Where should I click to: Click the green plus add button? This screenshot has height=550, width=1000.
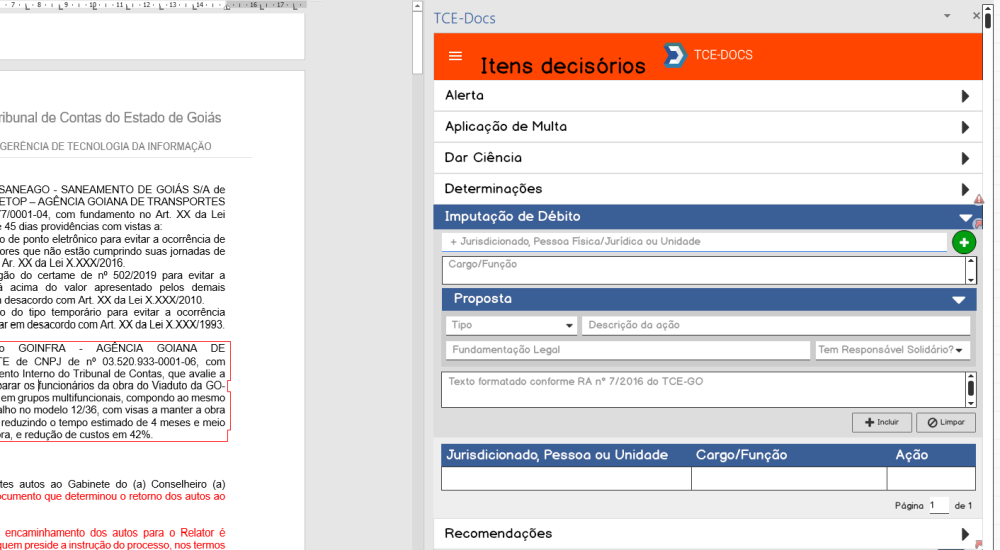pos(963,243)
